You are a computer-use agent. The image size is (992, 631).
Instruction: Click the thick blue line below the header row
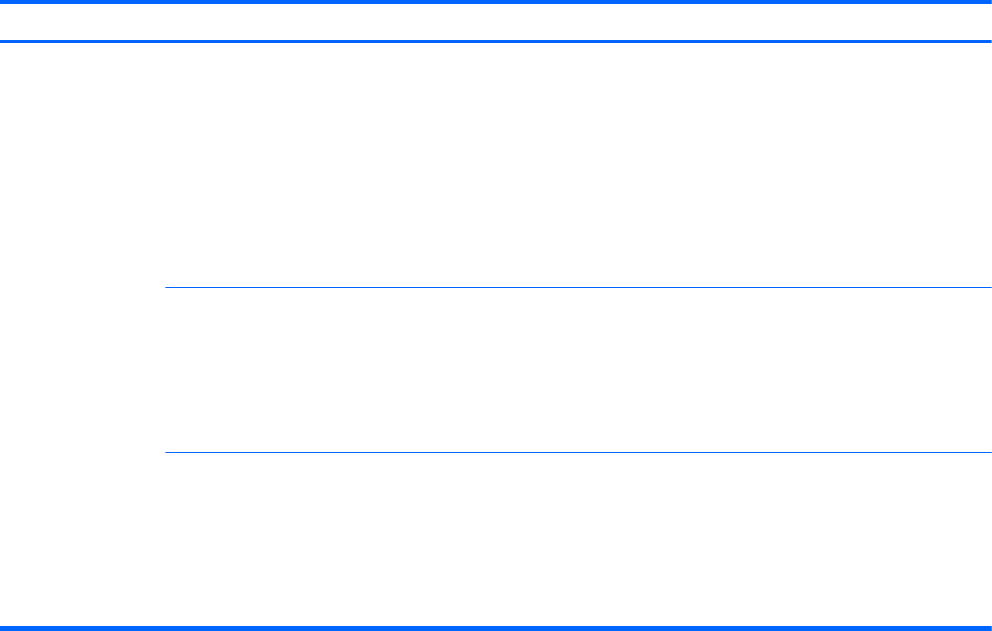pos(496,41)
